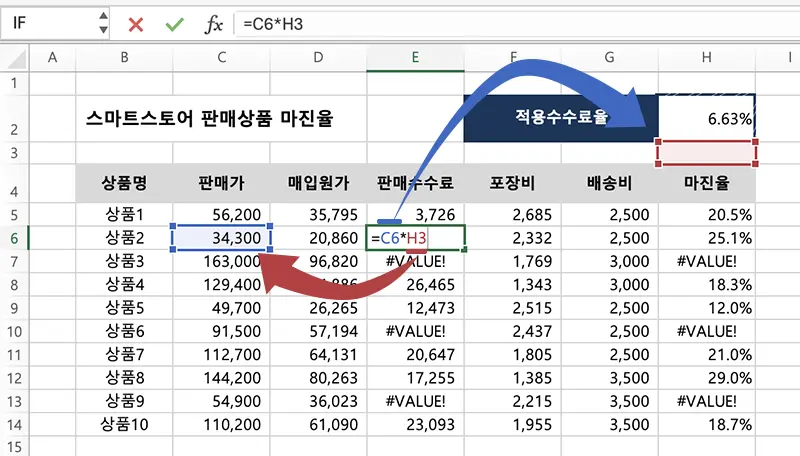Select row 1 header

[x=14, y=83]
